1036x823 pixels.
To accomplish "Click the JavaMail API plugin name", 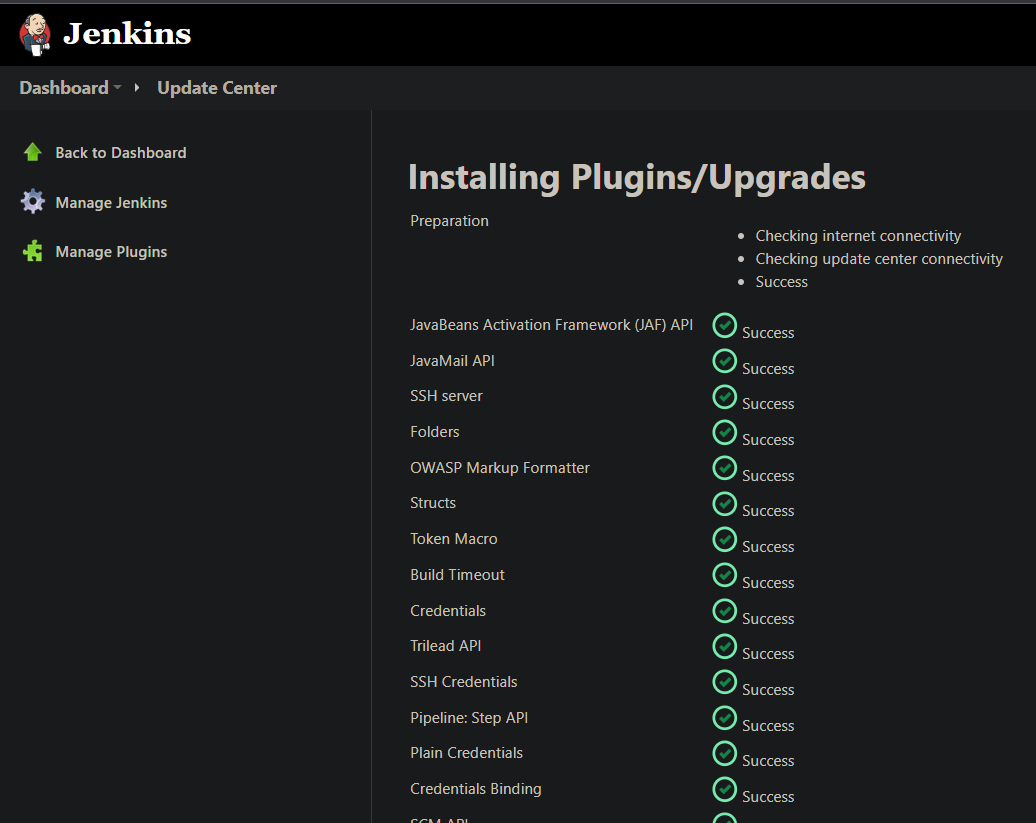I will tap(453, 361).
